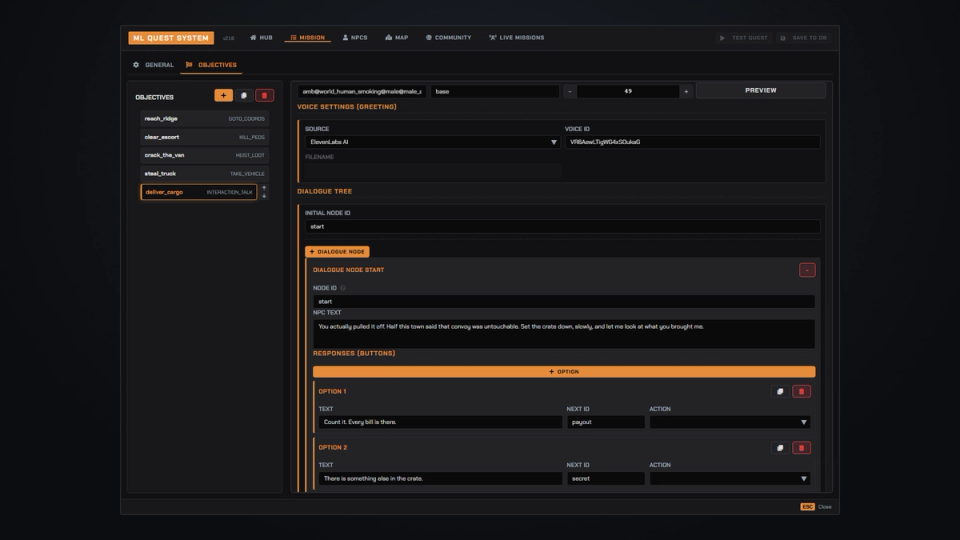Image resolution: width=960 pixels, height=540 pixels.
Task: Select the clear_escort objective
Action: coord(204,137)
